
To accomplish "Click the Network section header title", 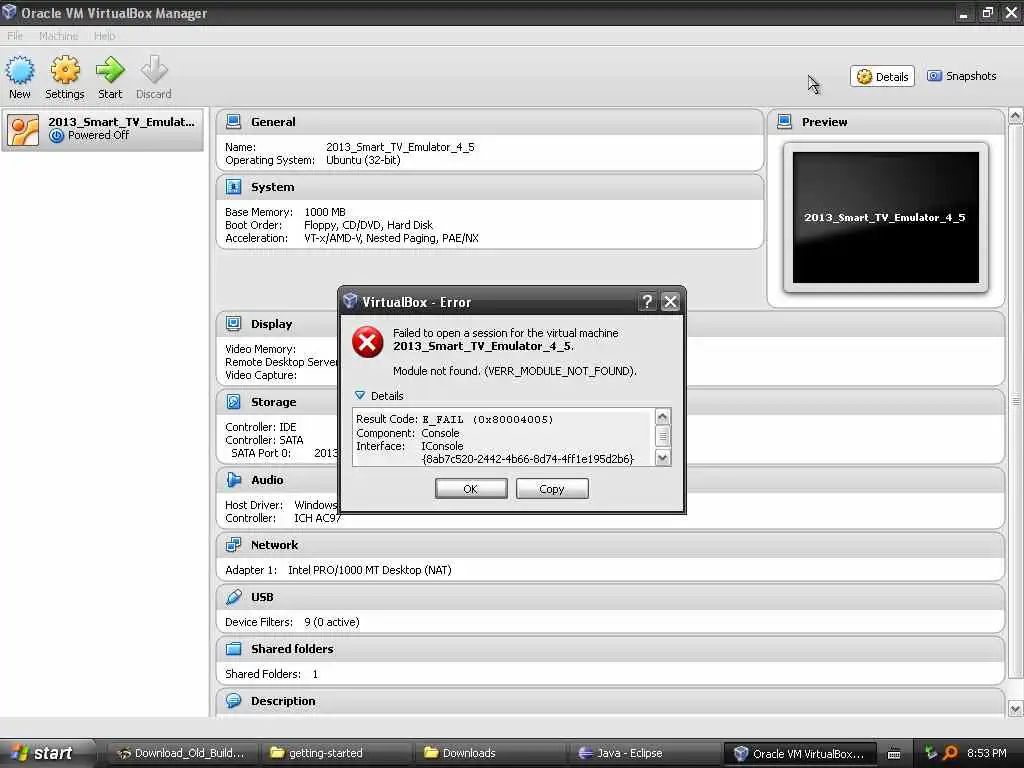I will point(274,545).
